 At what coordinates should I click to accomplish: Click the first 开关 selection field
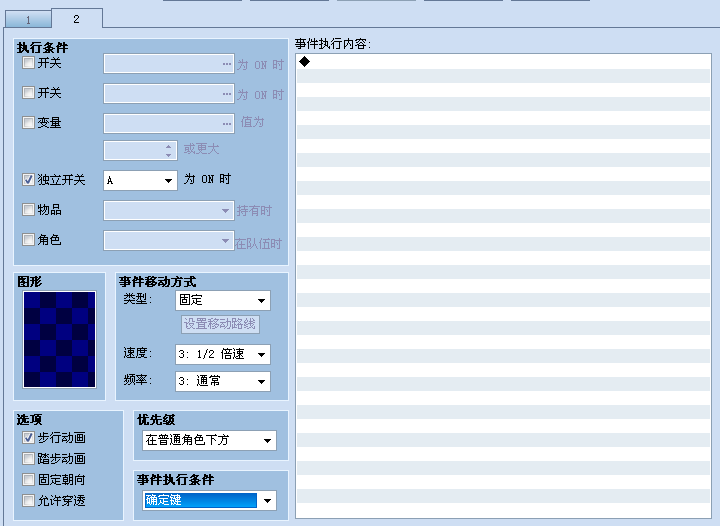(169, 64)
